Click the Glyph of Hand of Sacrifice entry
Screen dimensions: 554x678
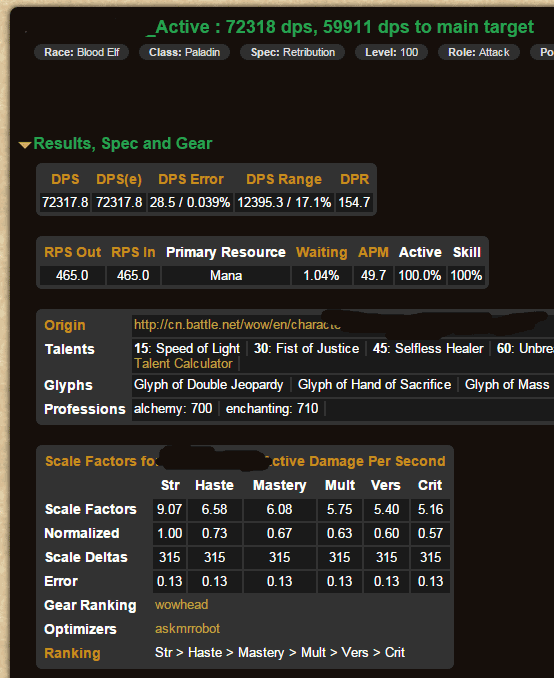pyautogui.click(x=374, y=384)
